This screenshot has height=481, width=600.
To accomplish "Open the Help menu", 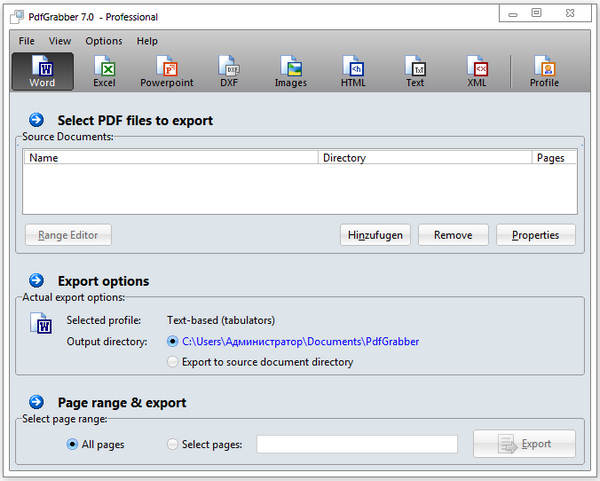I will [x=147, y=41].
